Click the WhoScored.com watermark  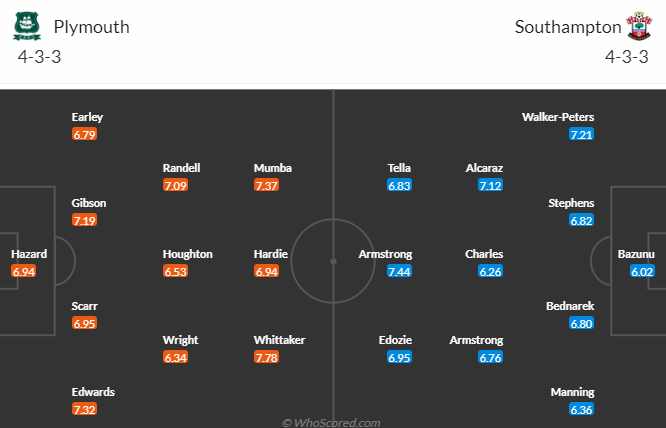[x=332, y=423]
